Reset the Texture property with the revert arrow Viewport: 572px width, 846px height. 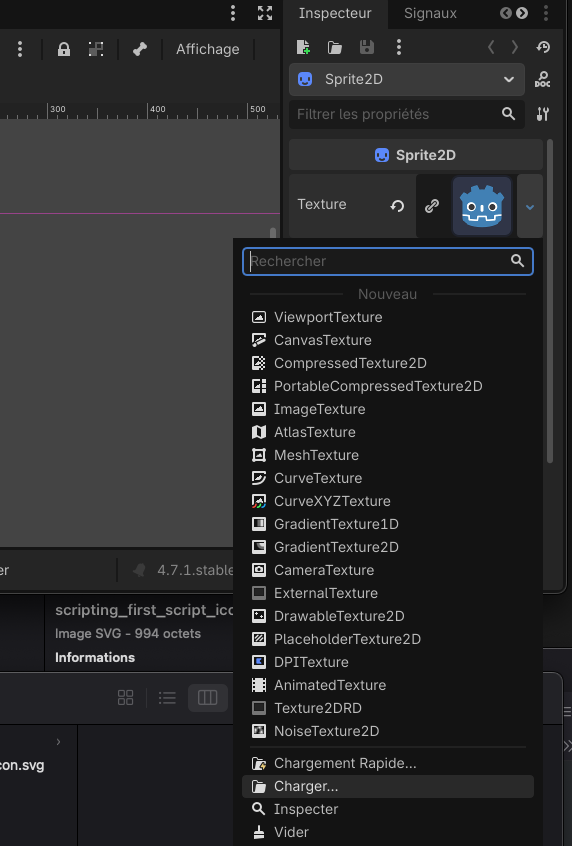tap(397, 206)
